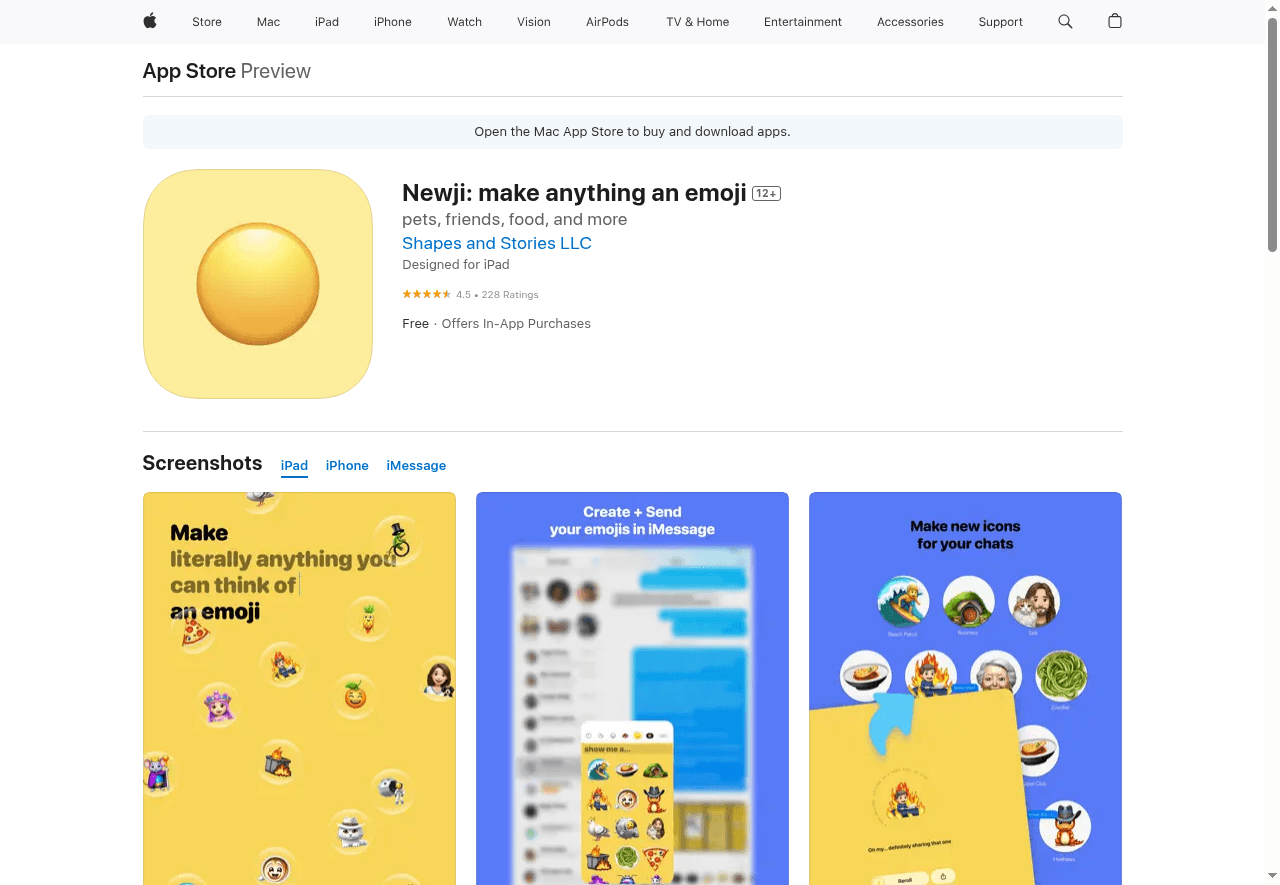The width and height of the screenshot is (1280, 885).
Task: Open the iPhone navigation menu
Action: 393,22
